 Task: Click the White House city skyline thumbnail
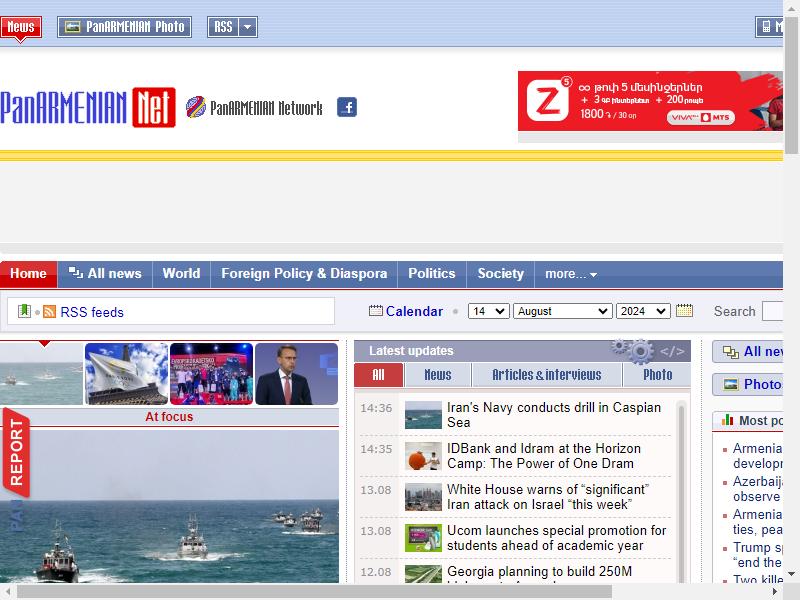tap(423, 497)
